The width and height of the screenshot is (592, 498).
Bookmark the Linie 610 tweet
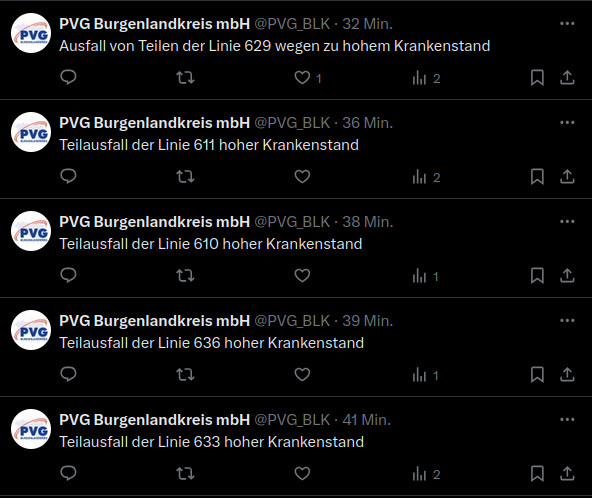pyautogui.click(x=537, y=276)
